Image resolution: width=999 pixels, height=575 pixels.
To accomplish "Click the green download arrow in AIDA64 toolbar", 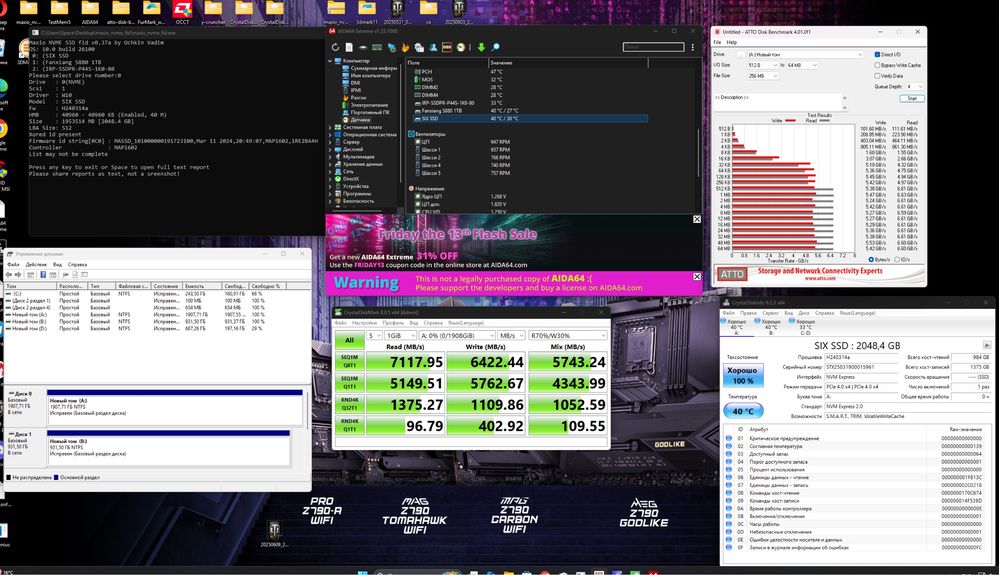I will 481,47.
